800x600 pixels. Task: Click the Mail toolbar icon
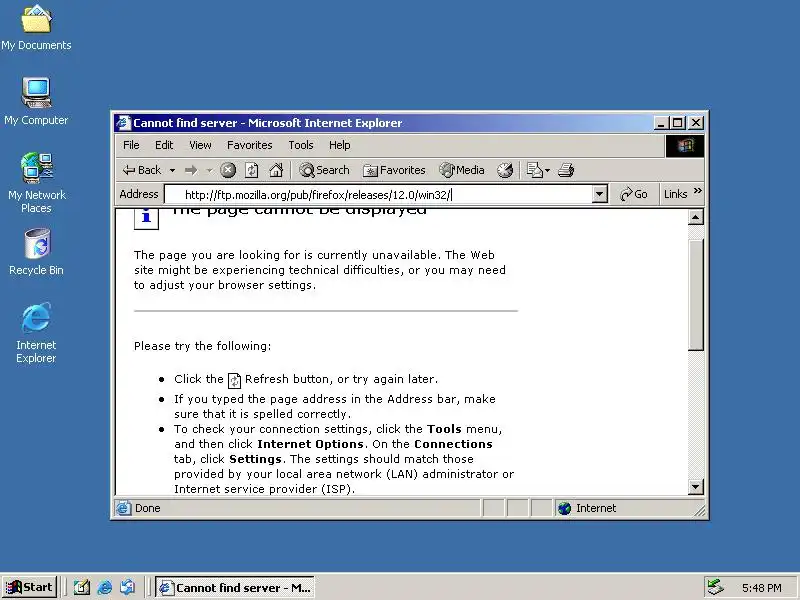pos(534,170)
